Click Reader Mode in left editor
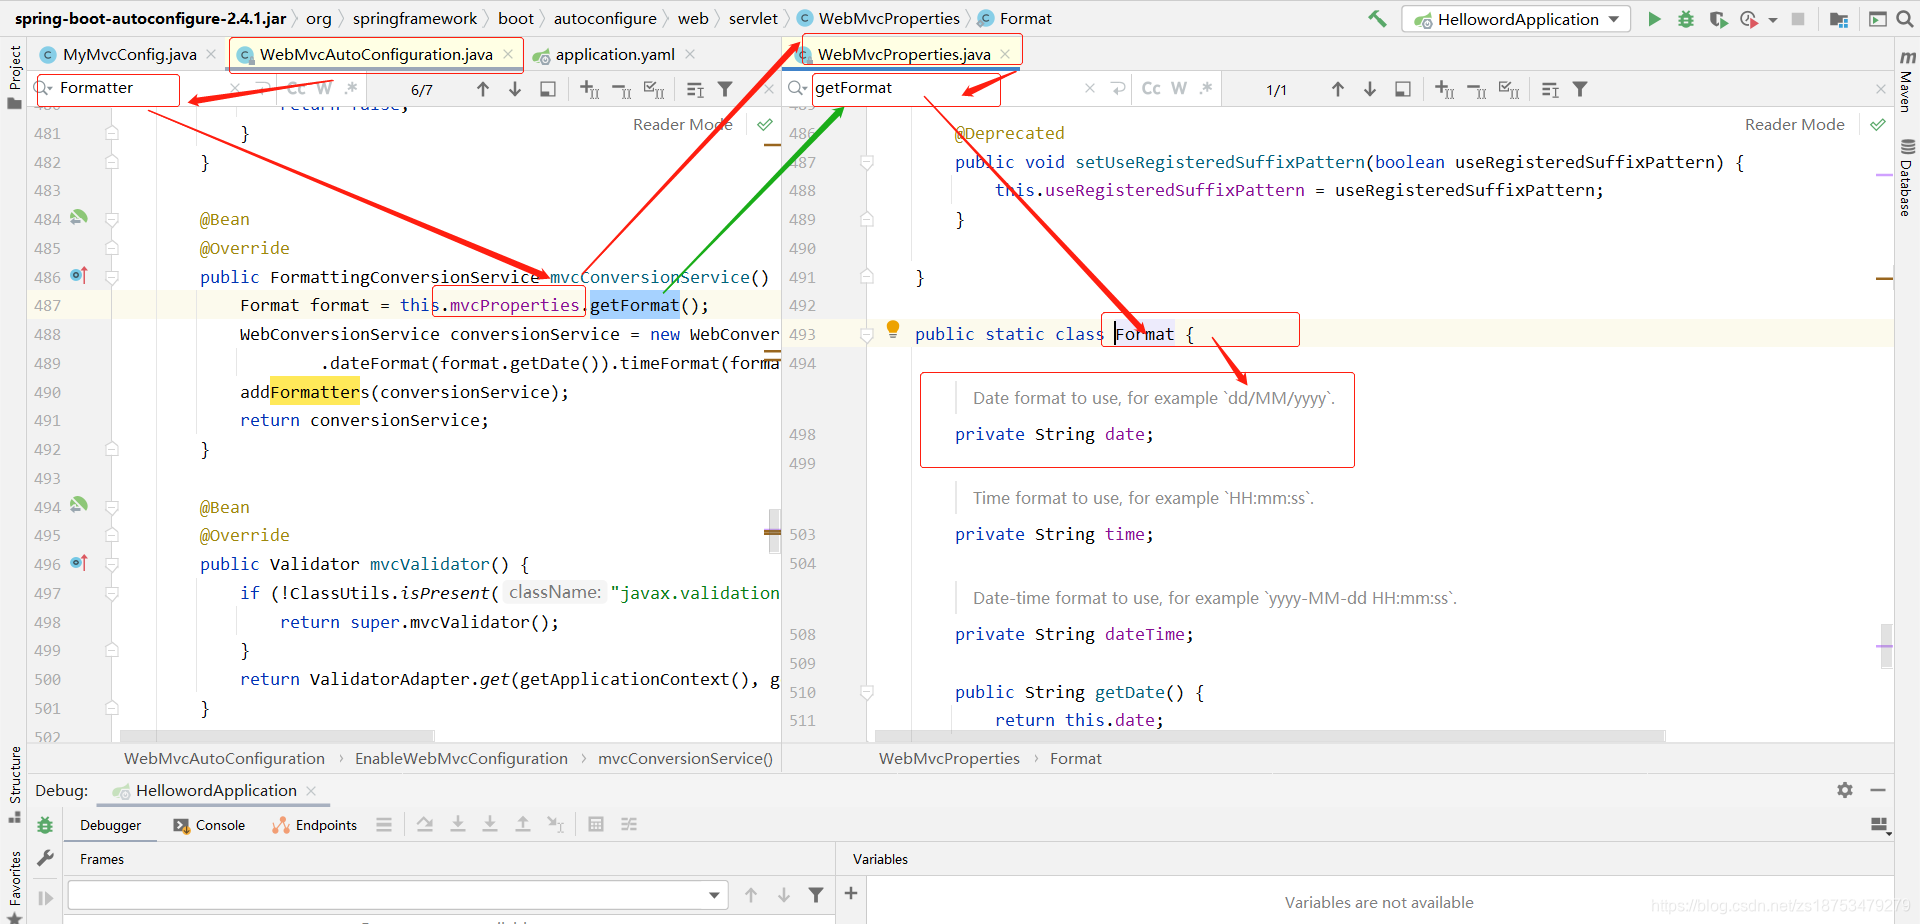1920x924 pixels. point(682,125)
